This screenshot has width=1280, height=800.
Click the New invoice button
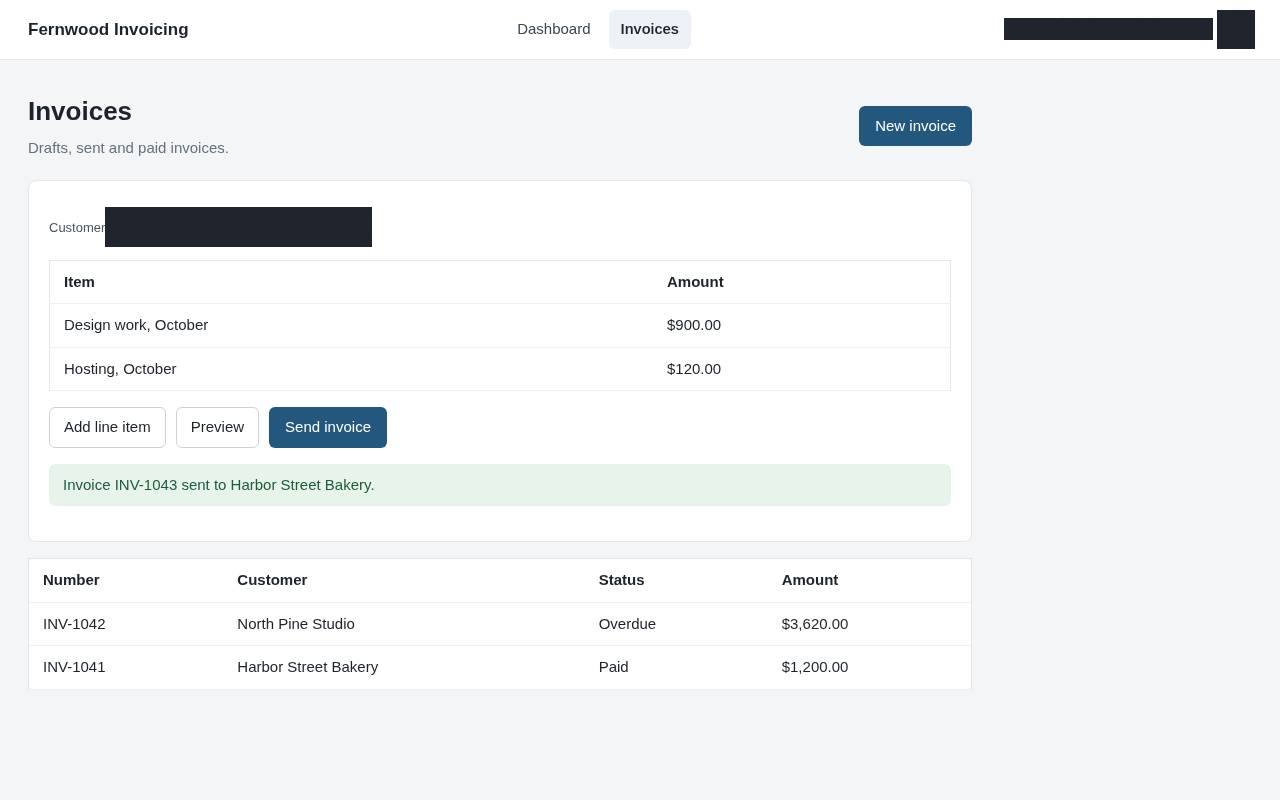point(915,126)
